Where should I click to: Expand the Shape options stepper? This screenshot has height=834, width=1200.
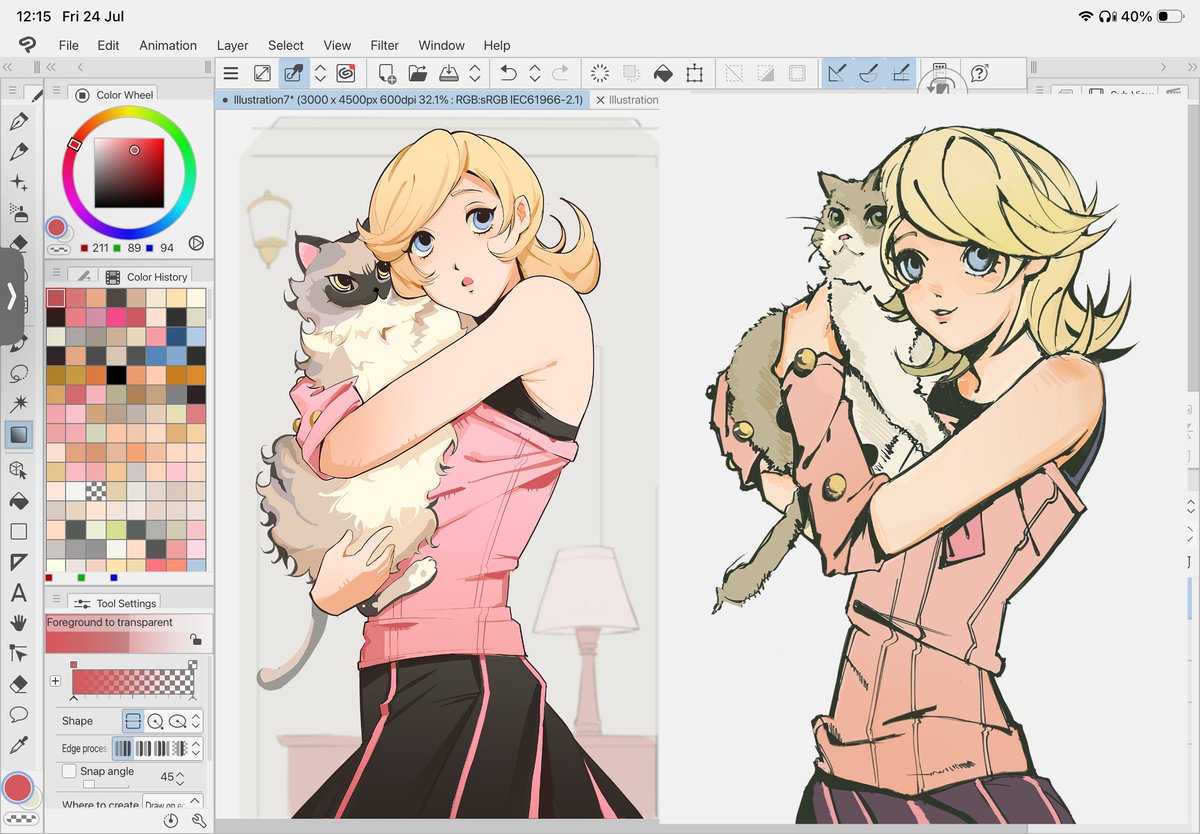tap(197, 721)
